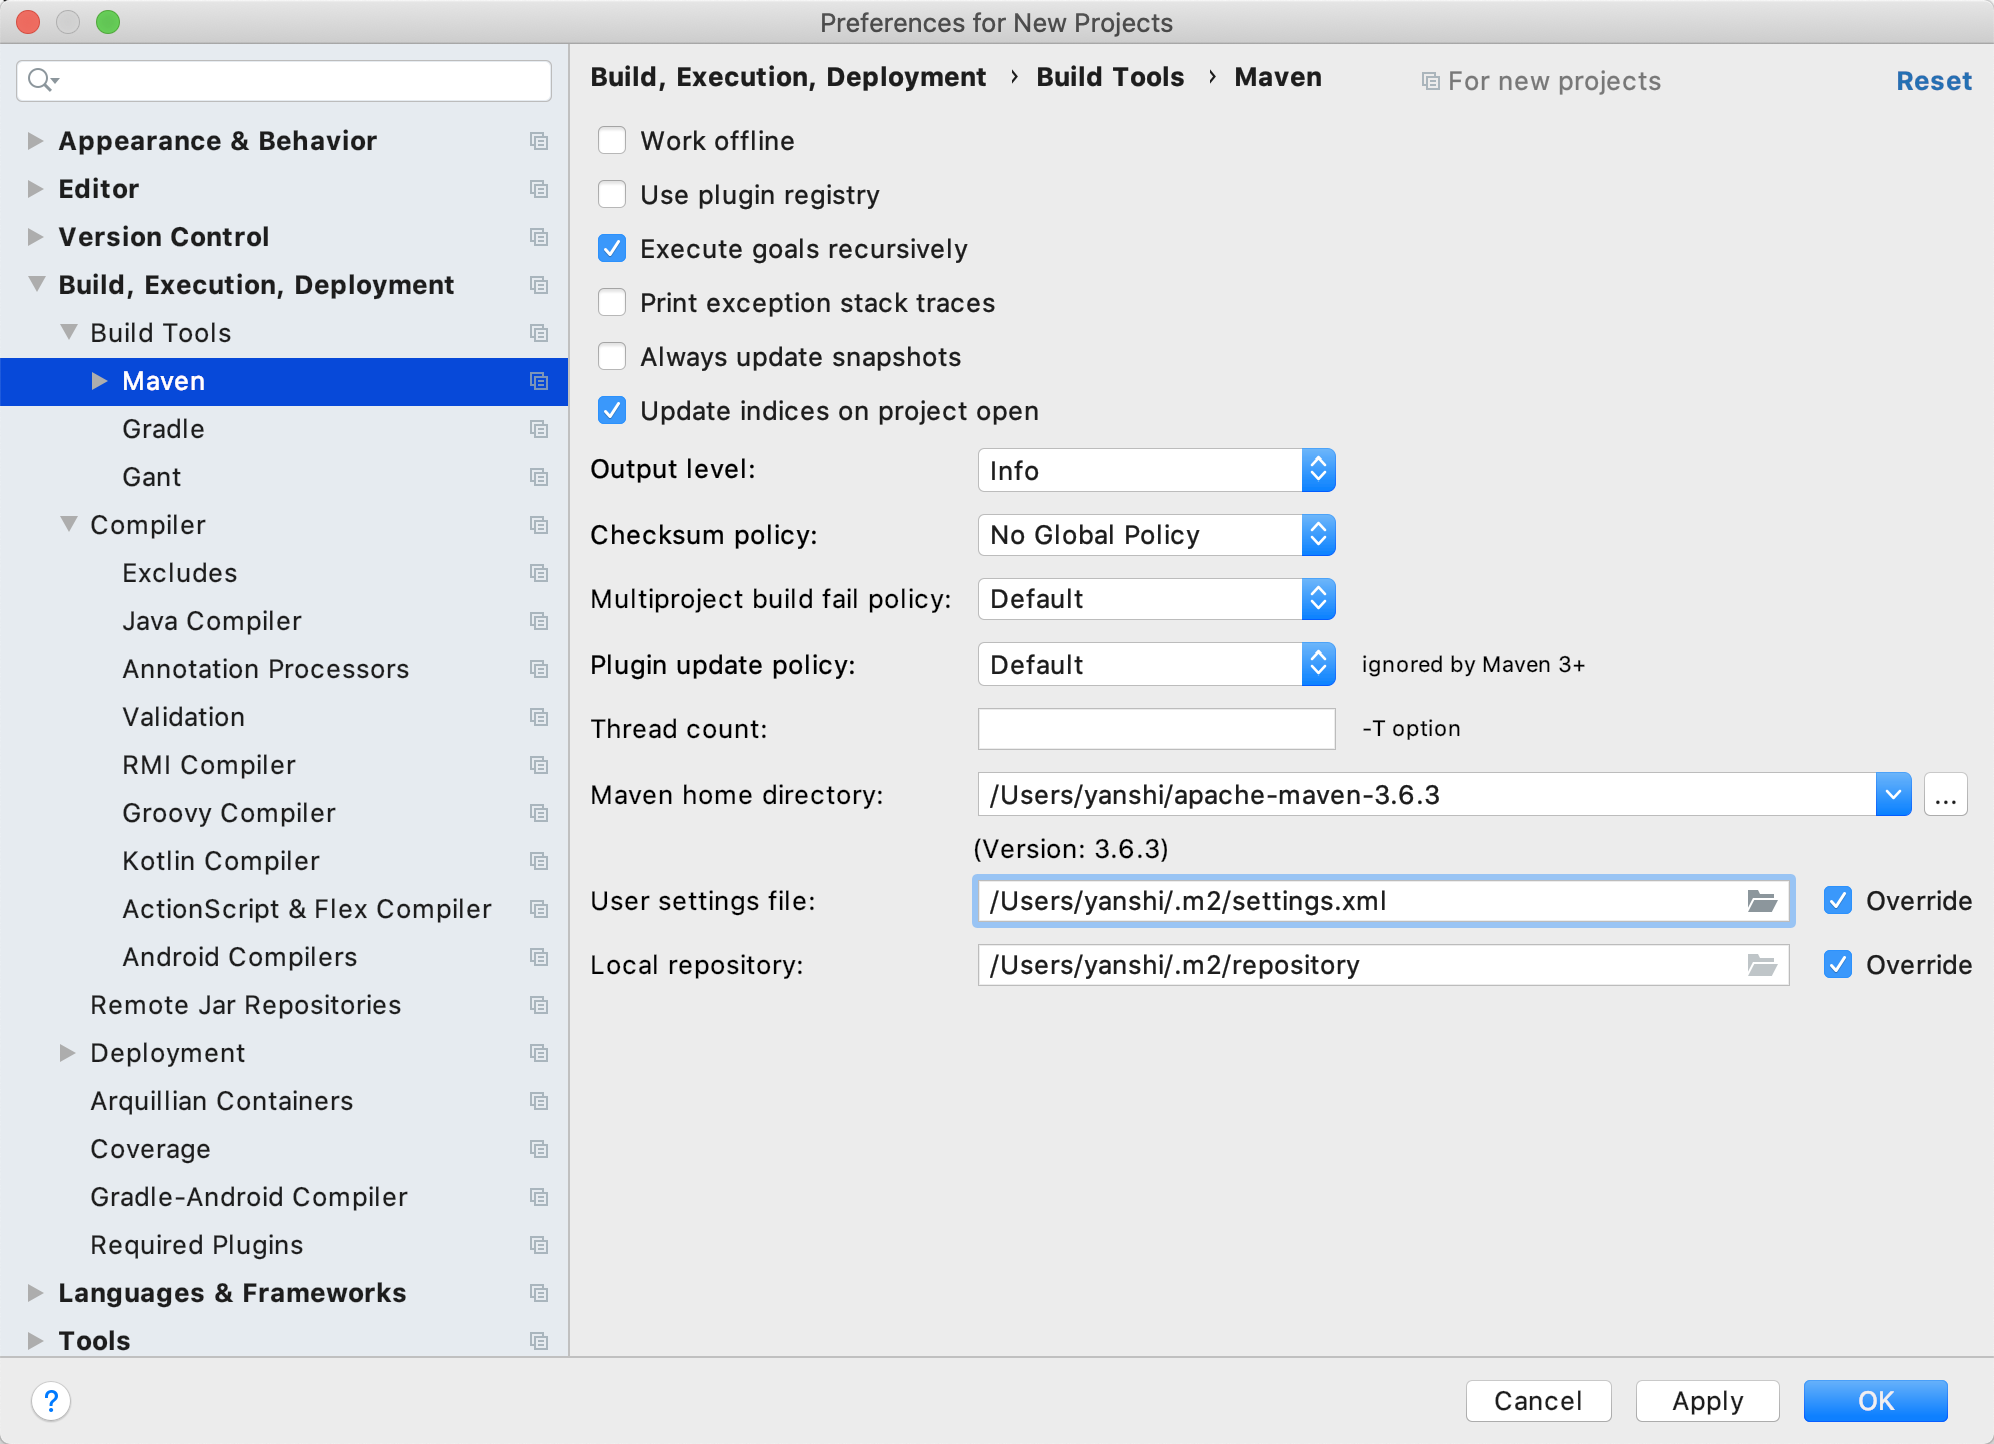
Task: Expand the Deployment tree node
Action: pyautogui.click(x=67, y=1053)
